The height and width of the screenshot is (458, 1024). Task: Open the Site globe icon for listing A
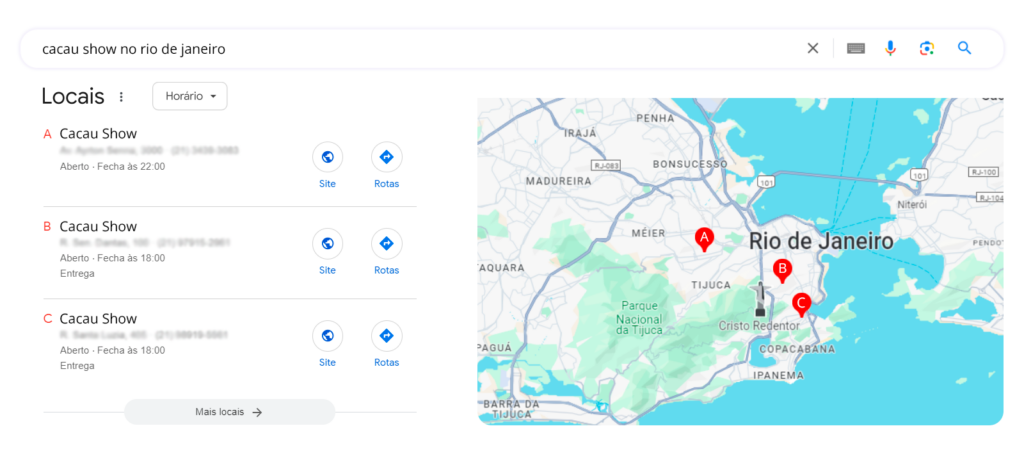pos(327,157)
